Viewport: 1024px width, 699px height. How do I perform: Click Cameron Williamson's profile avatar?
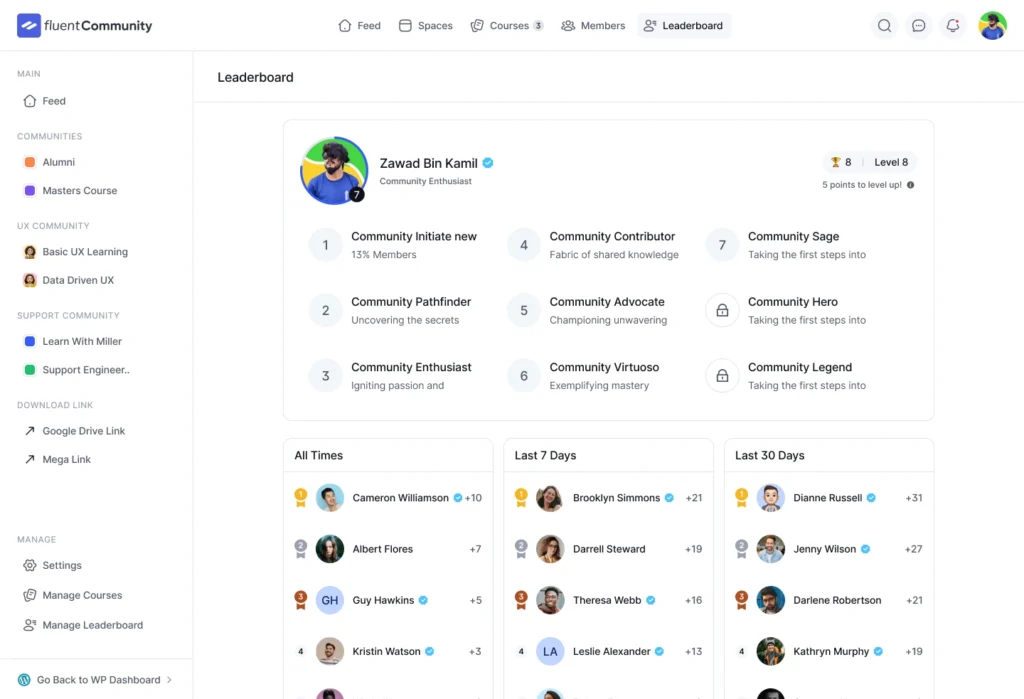coord(330,497)
